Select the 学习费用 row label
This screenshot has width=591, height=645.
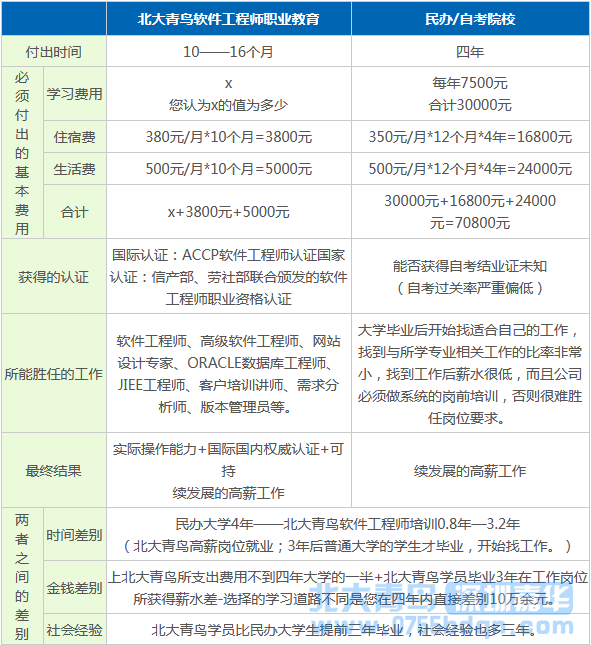74,94
